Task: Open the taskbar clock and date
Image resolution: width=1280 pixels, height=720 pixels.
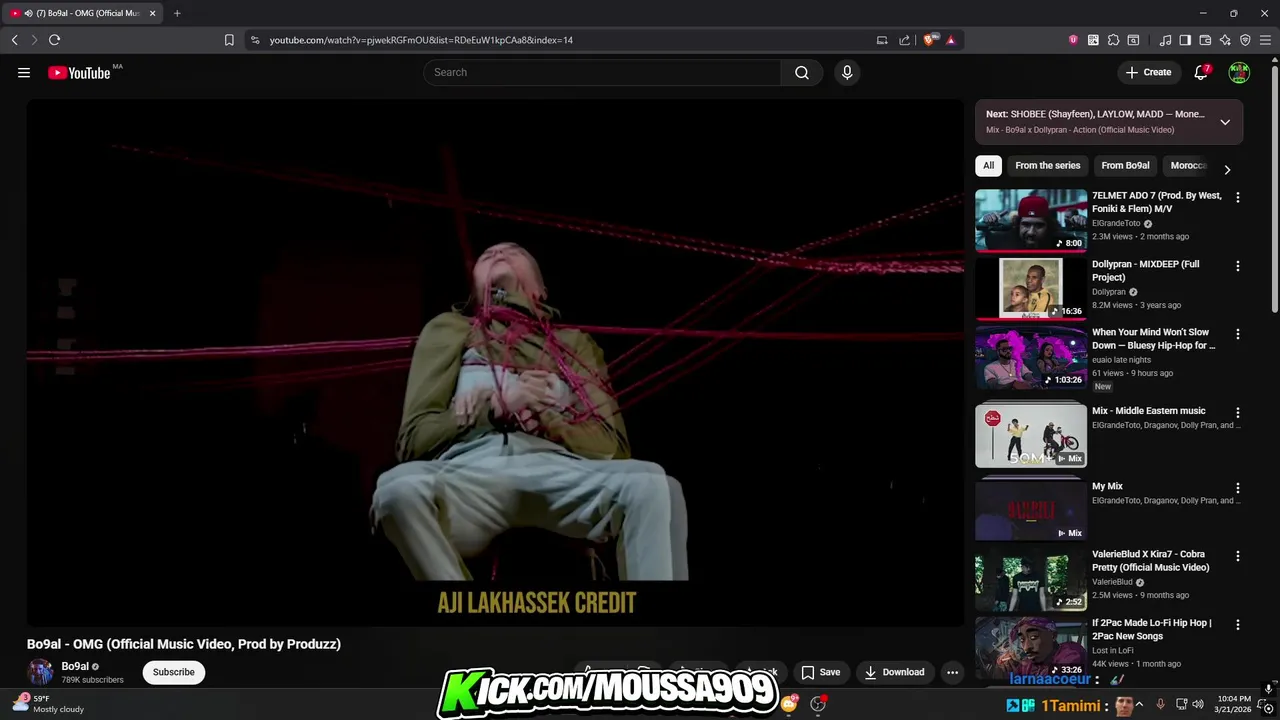Action: click(1233, 704)
